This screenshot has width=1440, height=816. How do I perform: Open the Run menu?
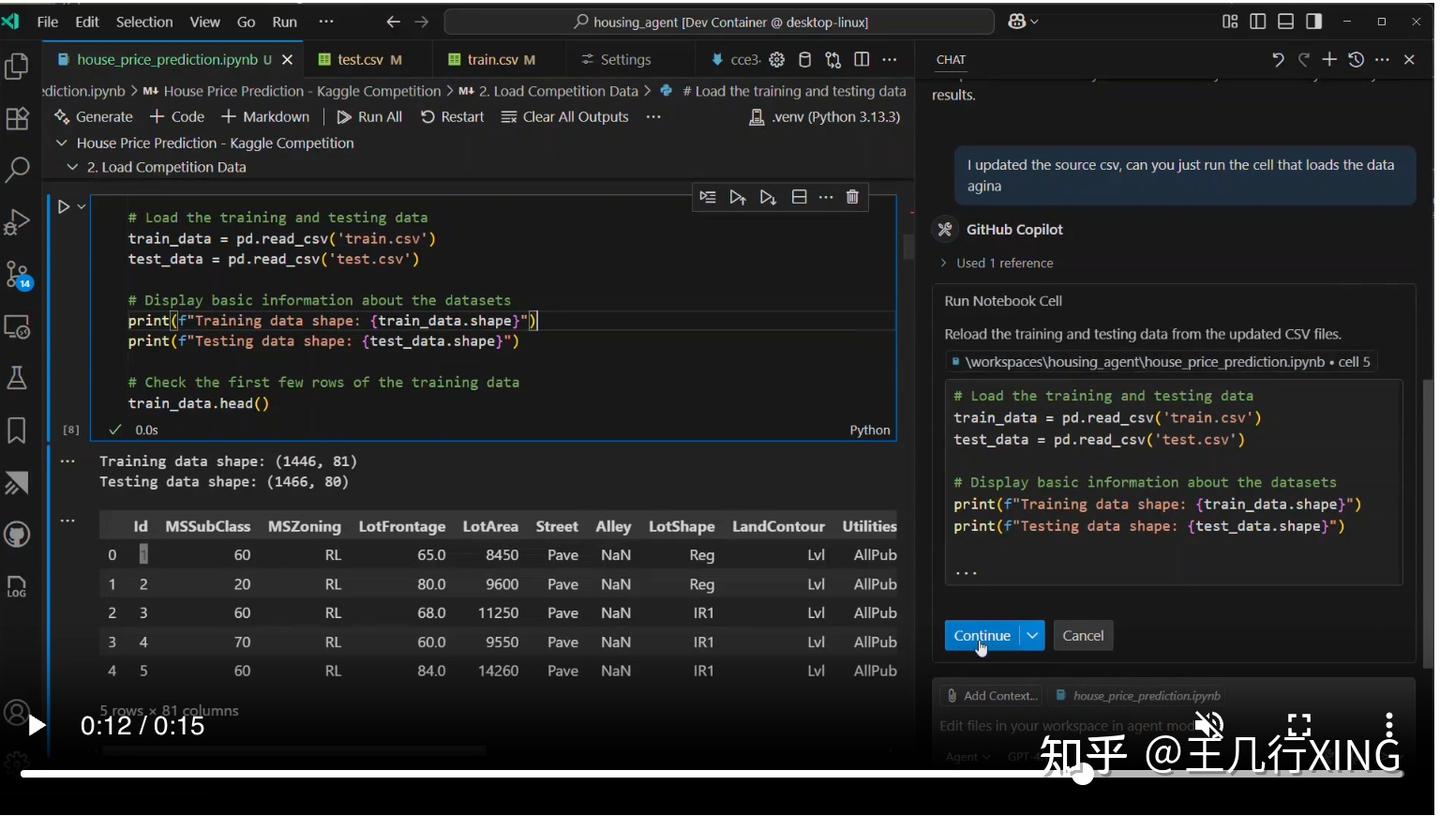tap(283, 21)
